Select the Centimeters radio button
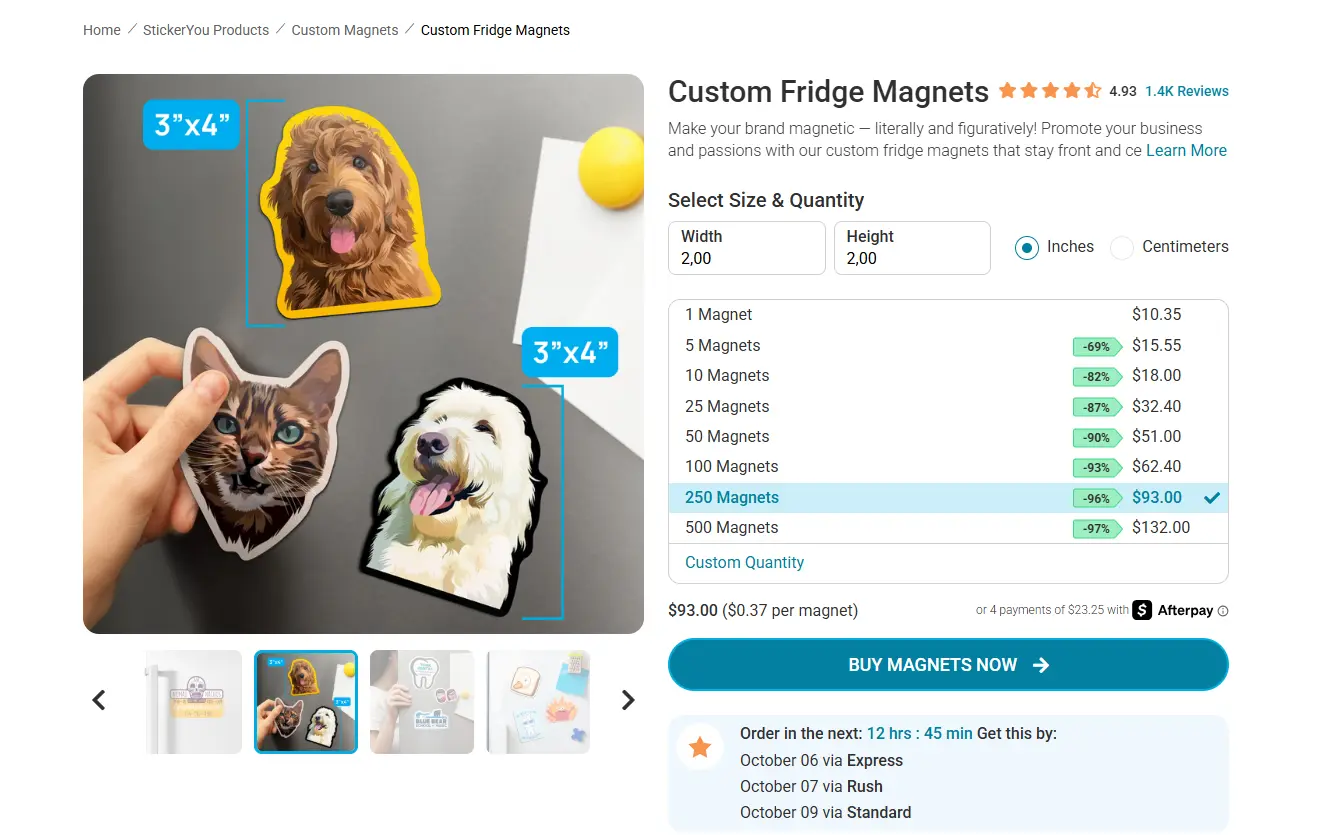Viewport: 1338px width, 835px height. point(1122,247)
